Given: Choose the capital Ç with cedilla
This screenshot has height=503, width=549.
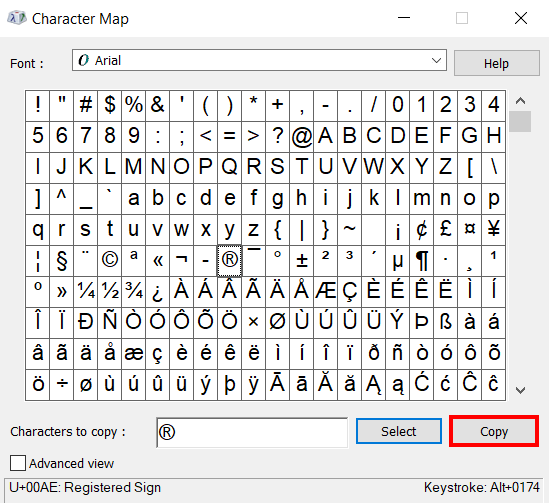Looking at the screenshot, I should 349,292.
